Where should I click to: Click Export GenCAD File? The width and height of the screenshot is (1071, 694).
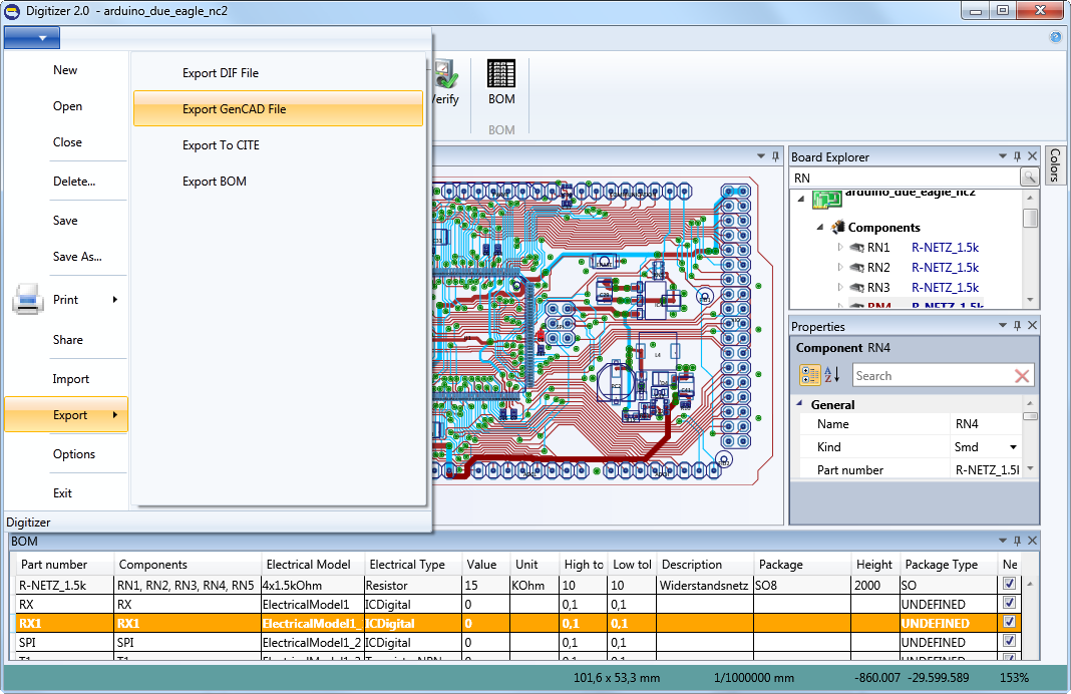click(278, 109)
